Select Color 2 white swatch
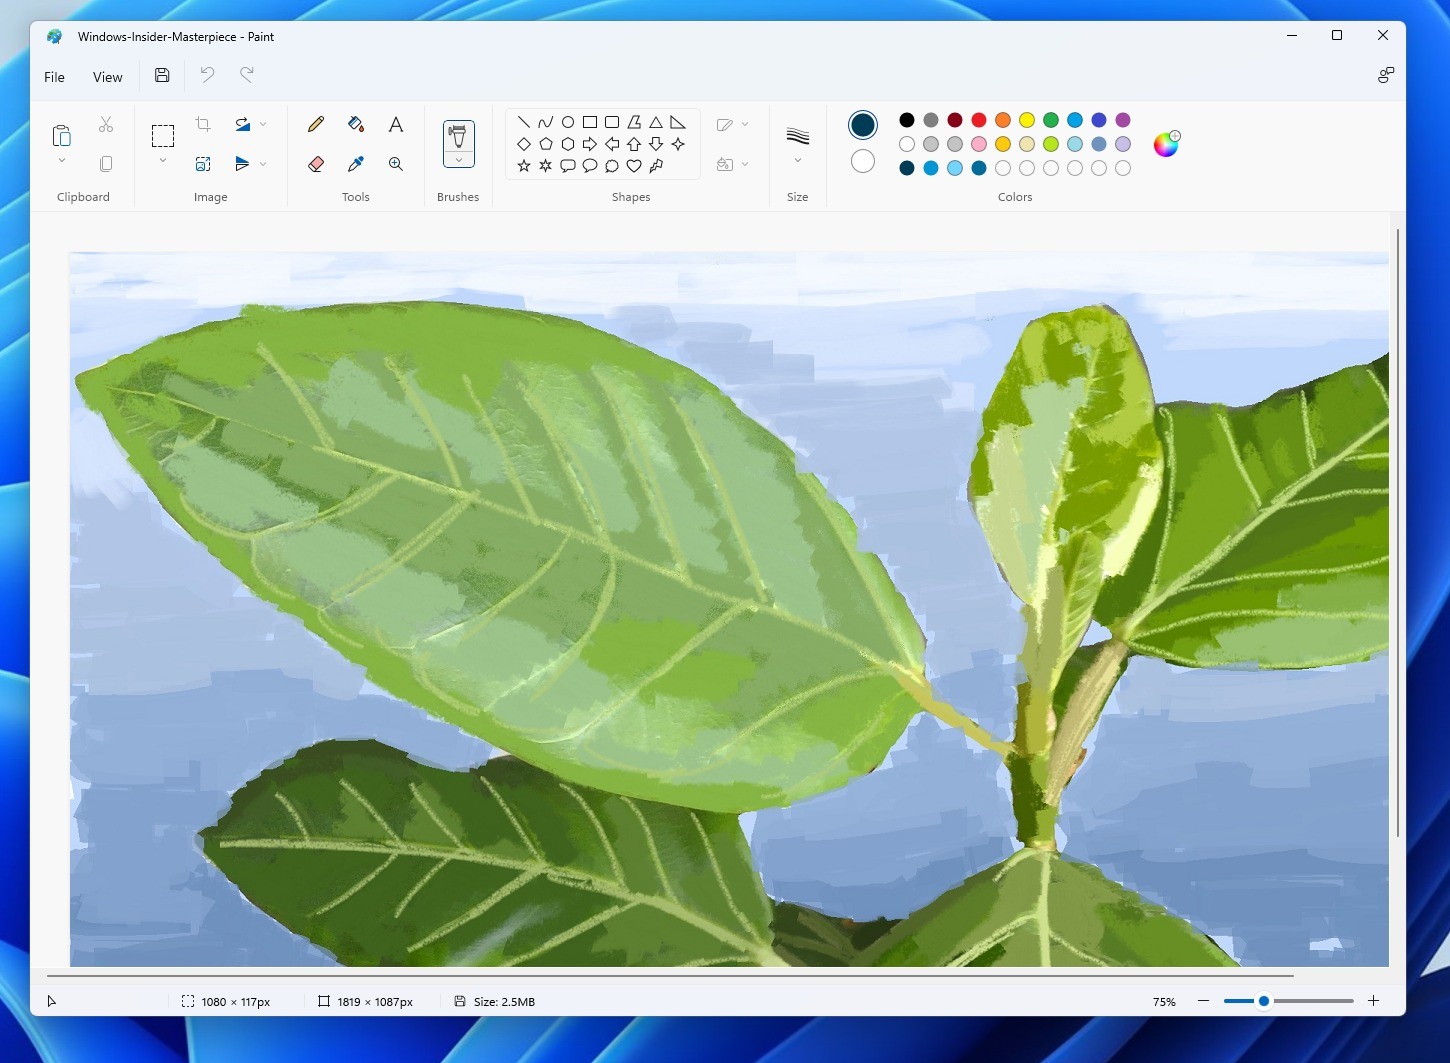The image size is (1450, 1063). [863, 161]
